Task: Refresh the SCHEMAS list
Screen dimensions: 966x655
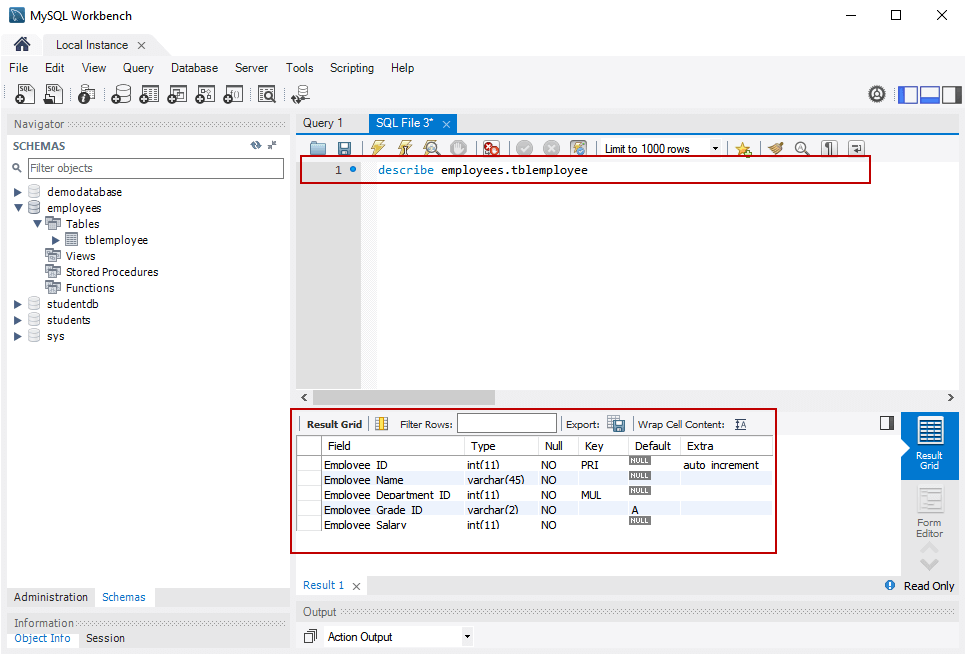Action: [x=256, y=145]
